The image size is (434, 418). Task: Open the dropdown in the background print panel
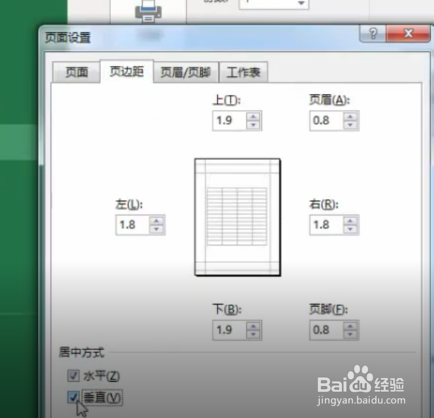[x=301, y=3]
